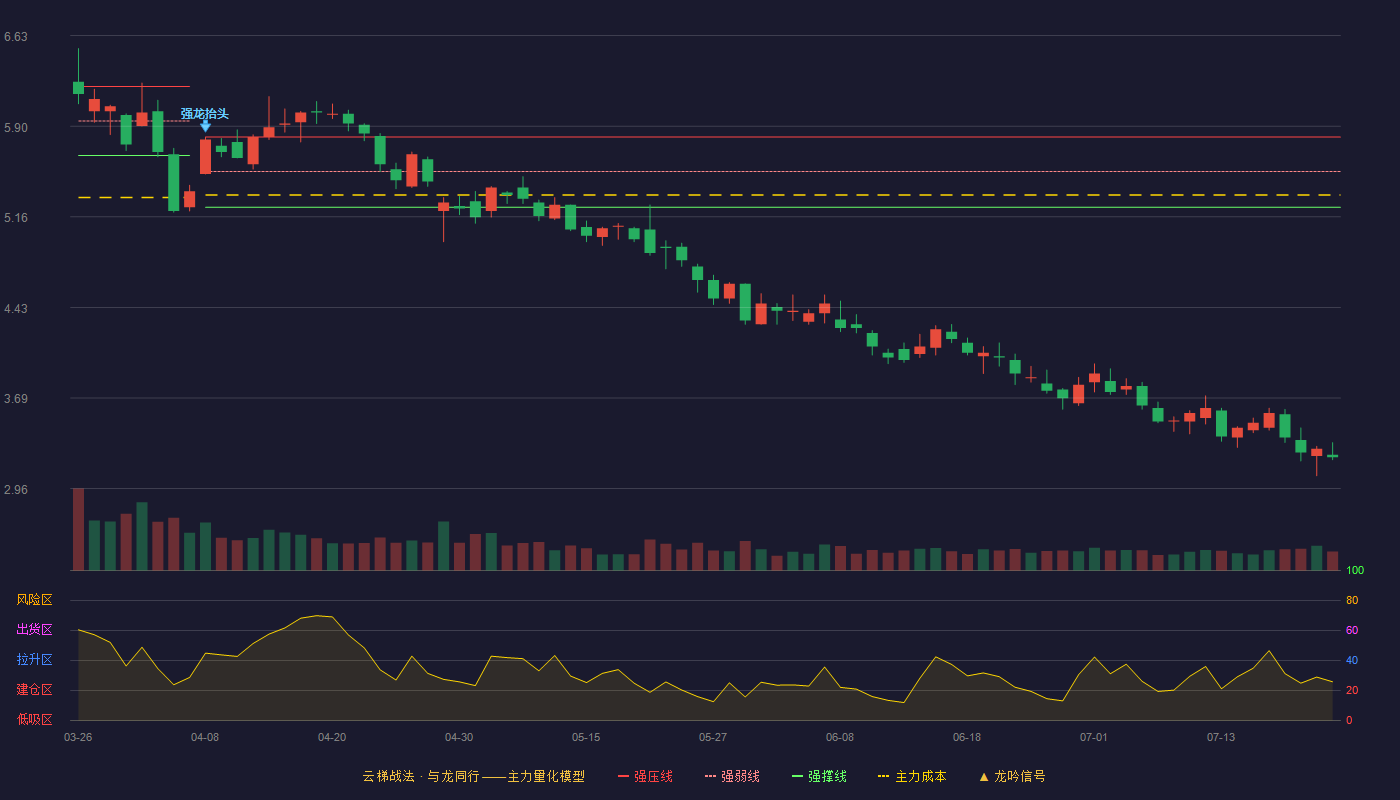This screenshot has height=800, width=1400.
Task: Click the 5.90 price axis label
Action: [15, 128]
